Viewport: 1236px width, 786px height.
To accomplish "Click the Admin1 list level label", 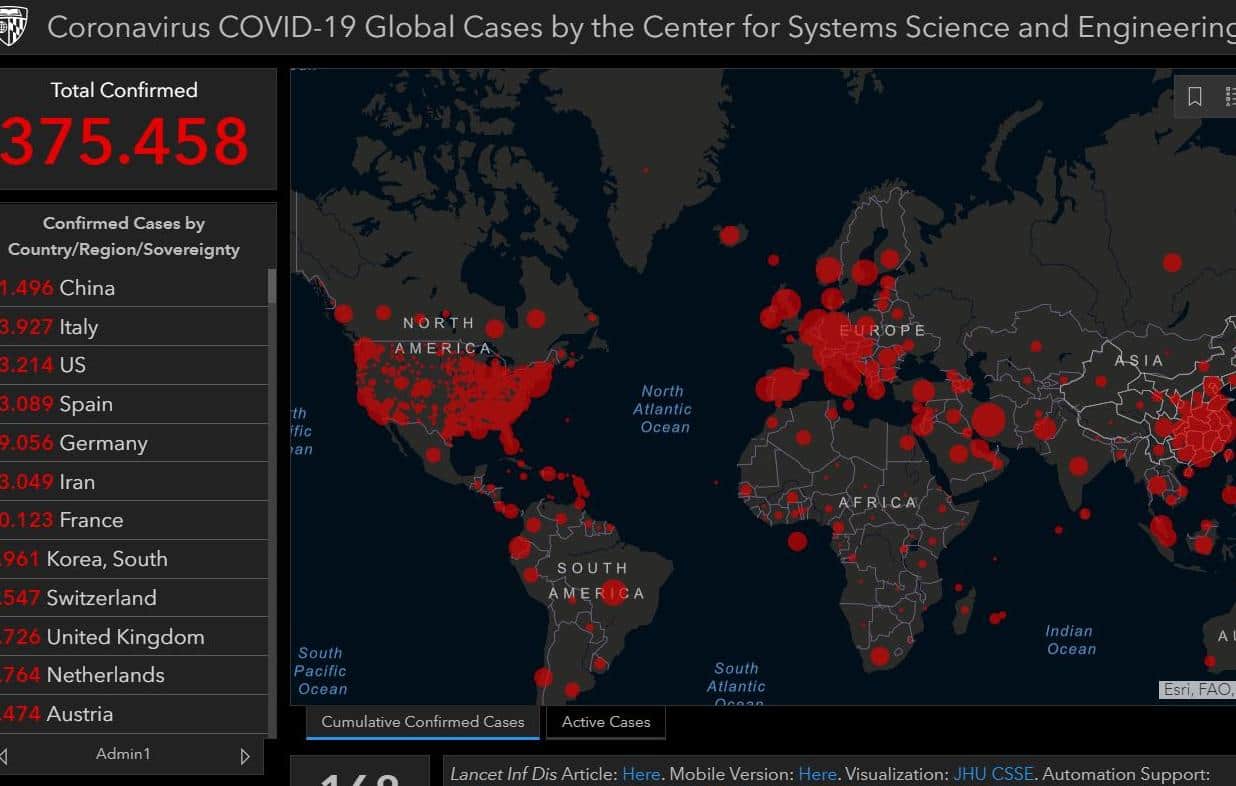I will click(x=123, y=754).
